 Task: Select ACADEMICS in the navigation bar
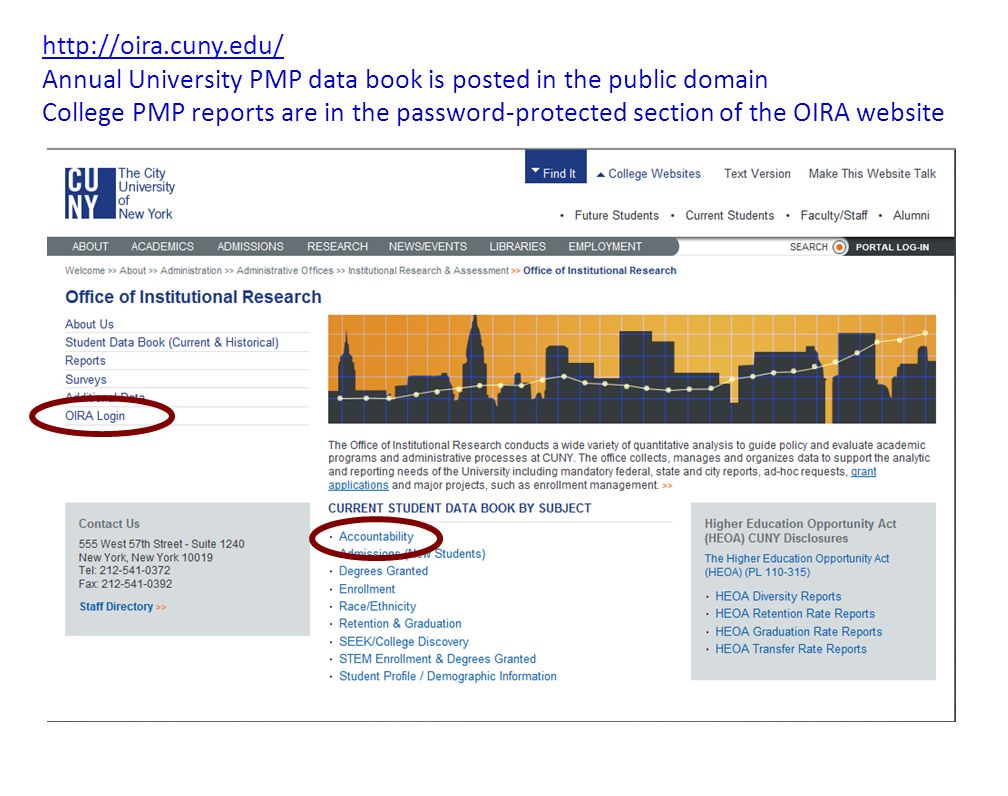pos(162,247)
